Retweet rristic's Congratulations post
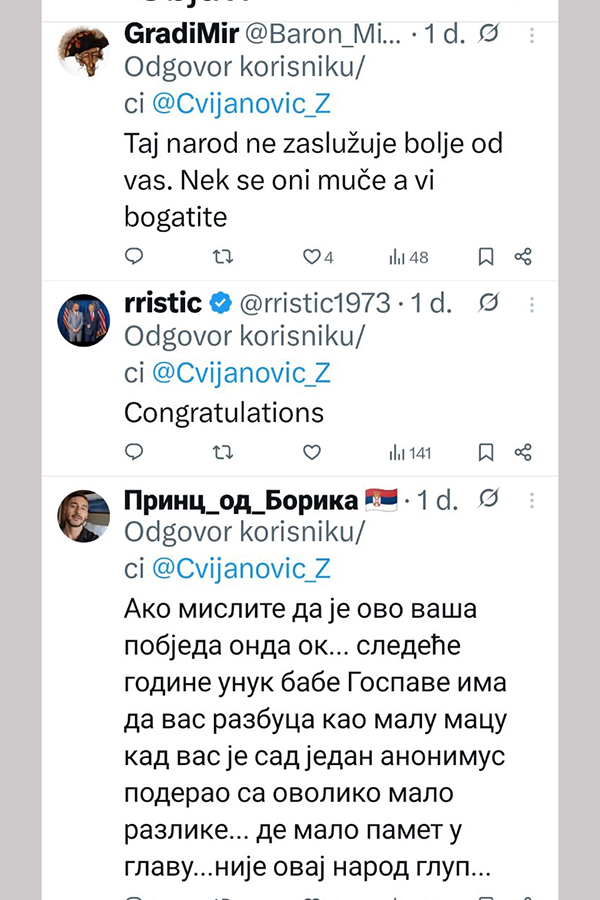 click(223, 453)
